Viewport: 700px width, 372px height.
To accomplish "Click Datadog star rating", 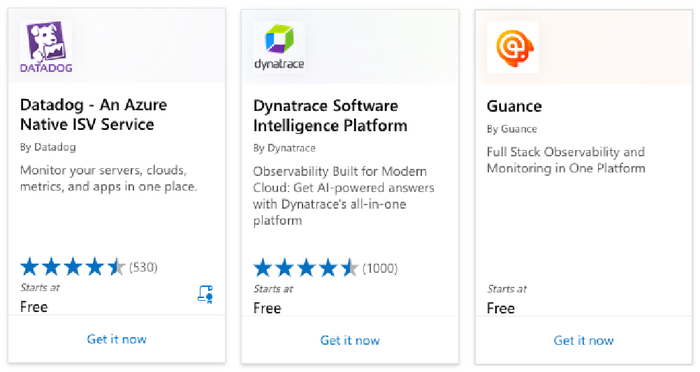I will click(73, 267).
